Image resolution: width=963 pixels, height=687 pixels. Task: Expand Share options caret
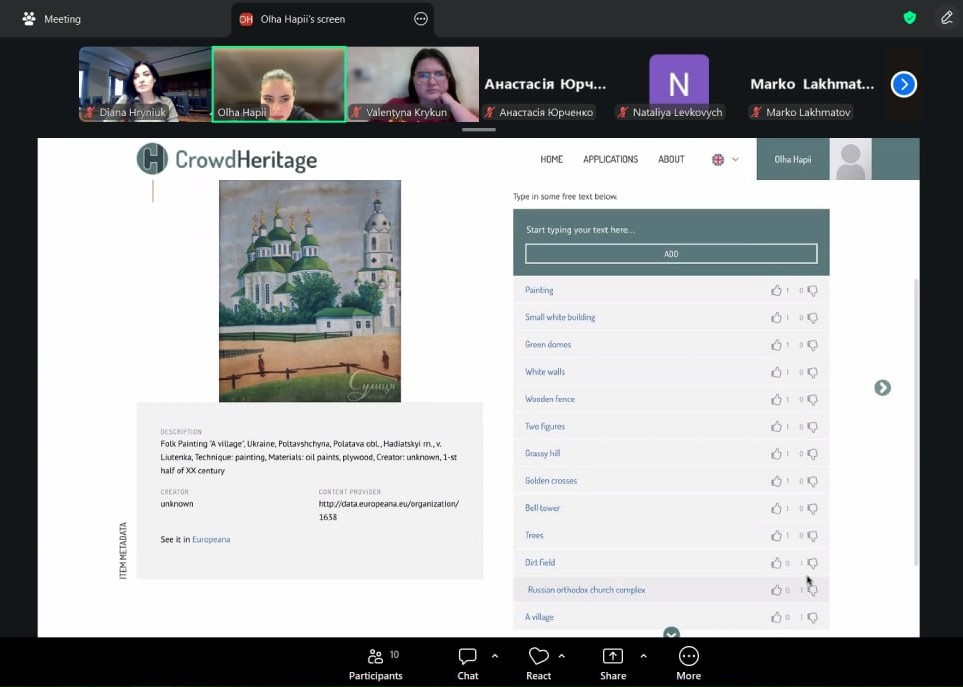pos(643,656)
